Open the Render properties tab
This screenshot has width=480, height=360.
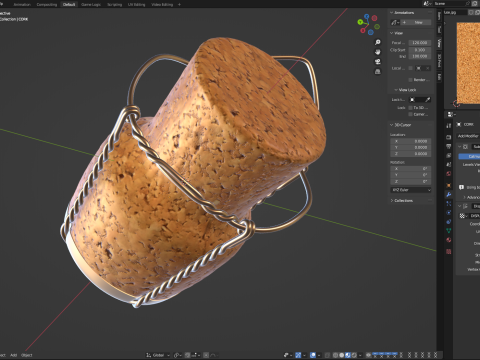pyautogui.click(x=449, y=137)
